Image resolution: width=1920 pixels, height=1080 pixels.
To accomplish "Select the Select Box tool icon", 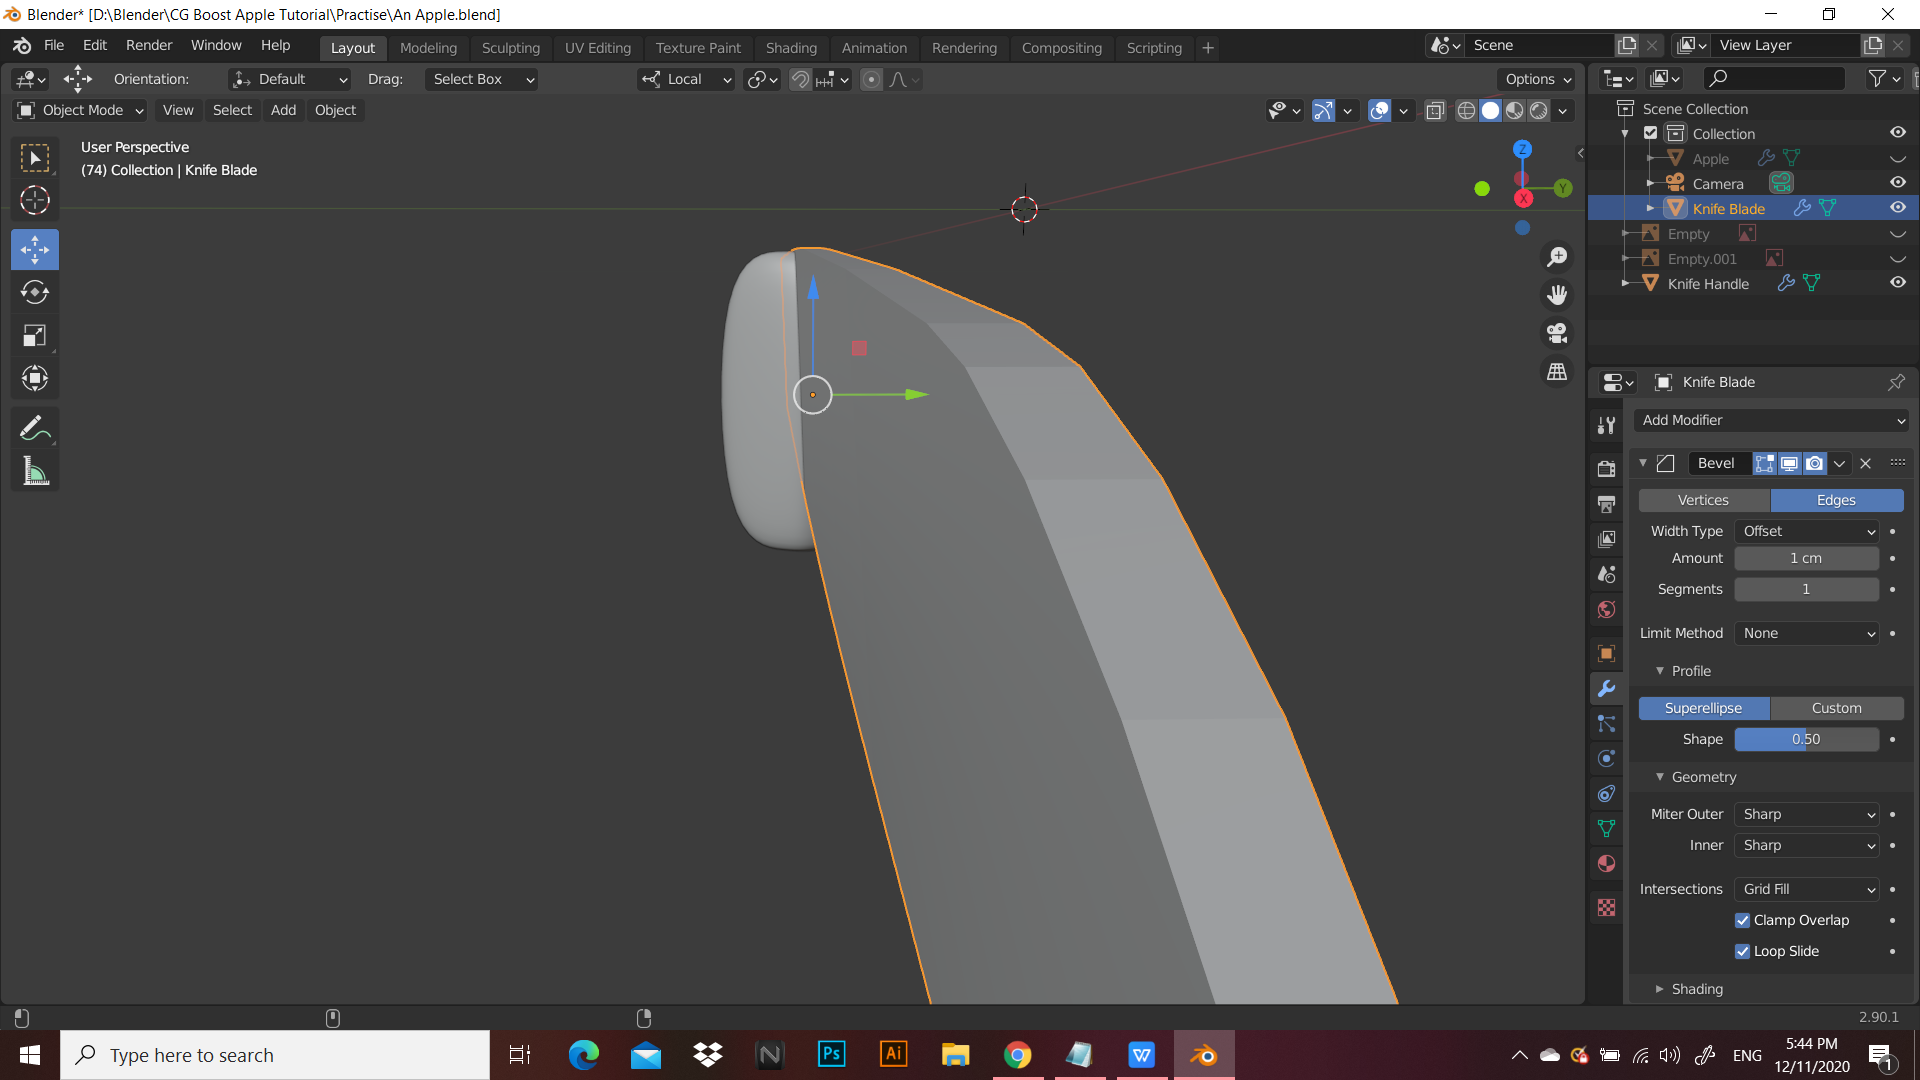I will click(35, 158).
